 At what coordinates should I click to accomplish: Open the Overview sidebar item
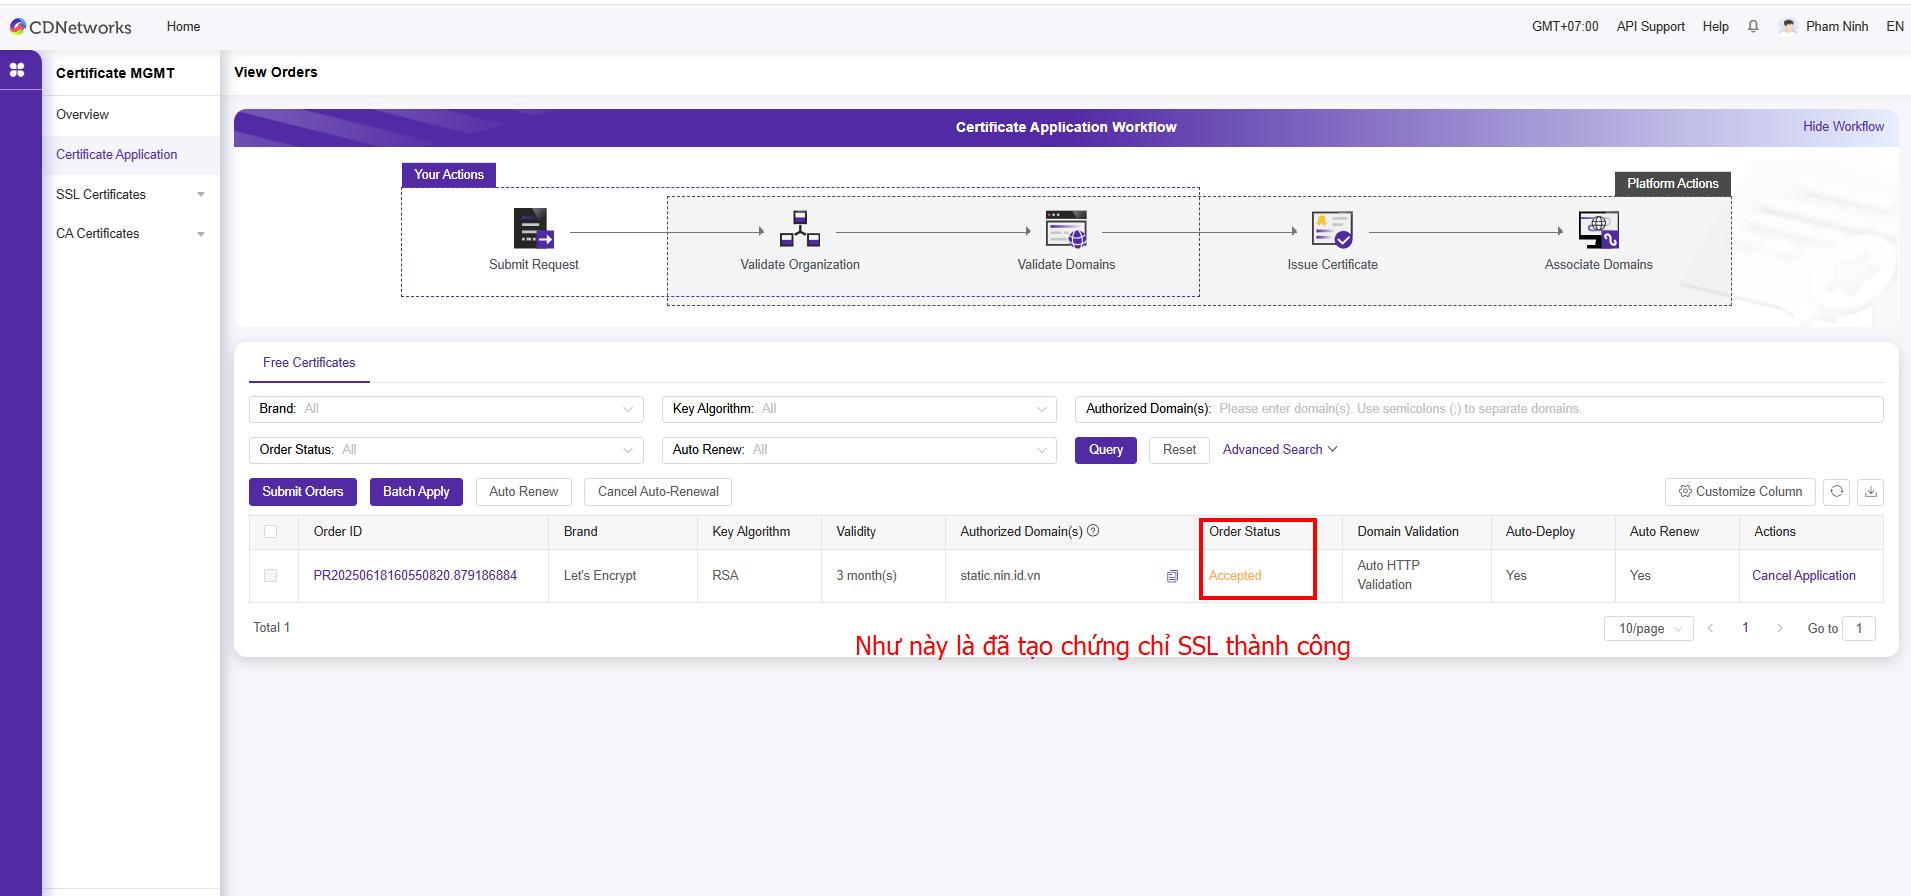coord(83,115)
